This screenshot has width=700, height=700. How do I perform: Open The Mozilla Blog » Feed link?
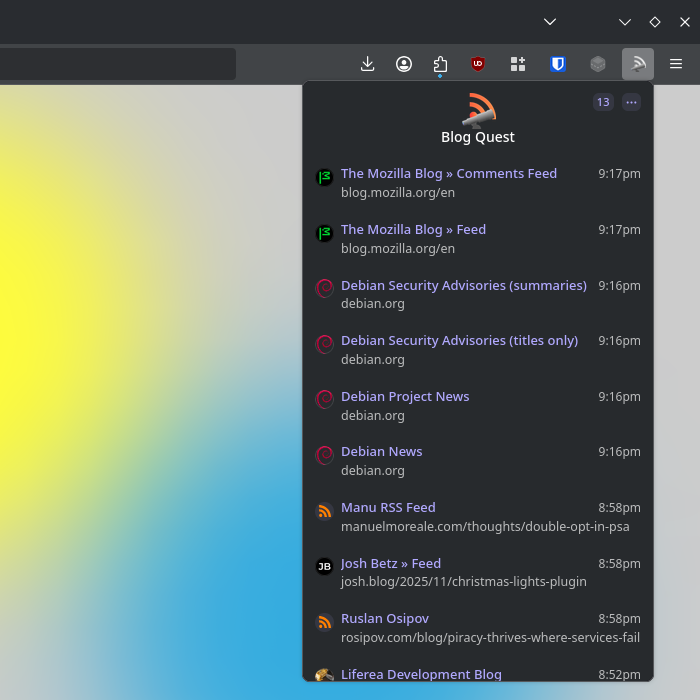(x=413, y=230)
